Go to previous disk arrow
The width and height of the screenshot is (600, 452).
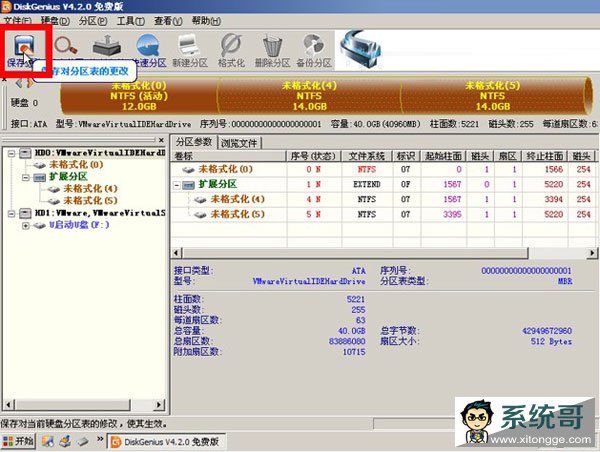click(x=19, y=83)
